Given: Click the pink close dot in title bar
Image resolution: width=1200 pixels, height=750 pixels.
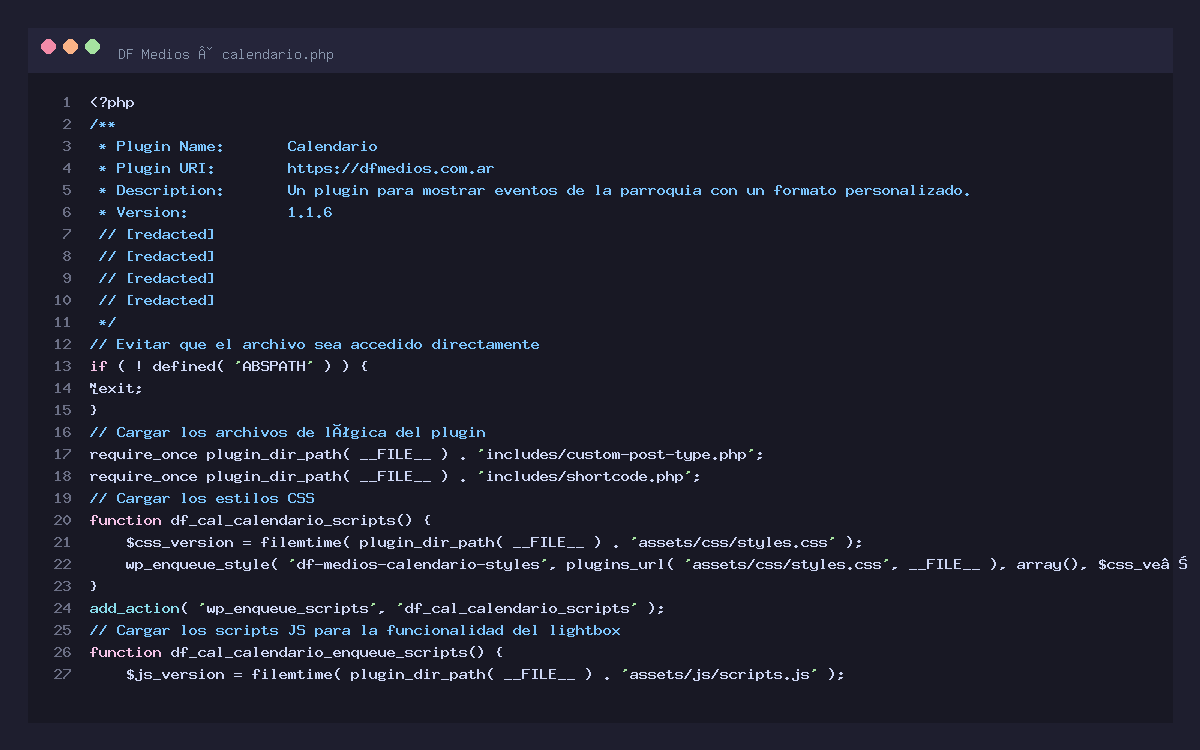Looking at the screenshot, I should [x=48, y=46].
